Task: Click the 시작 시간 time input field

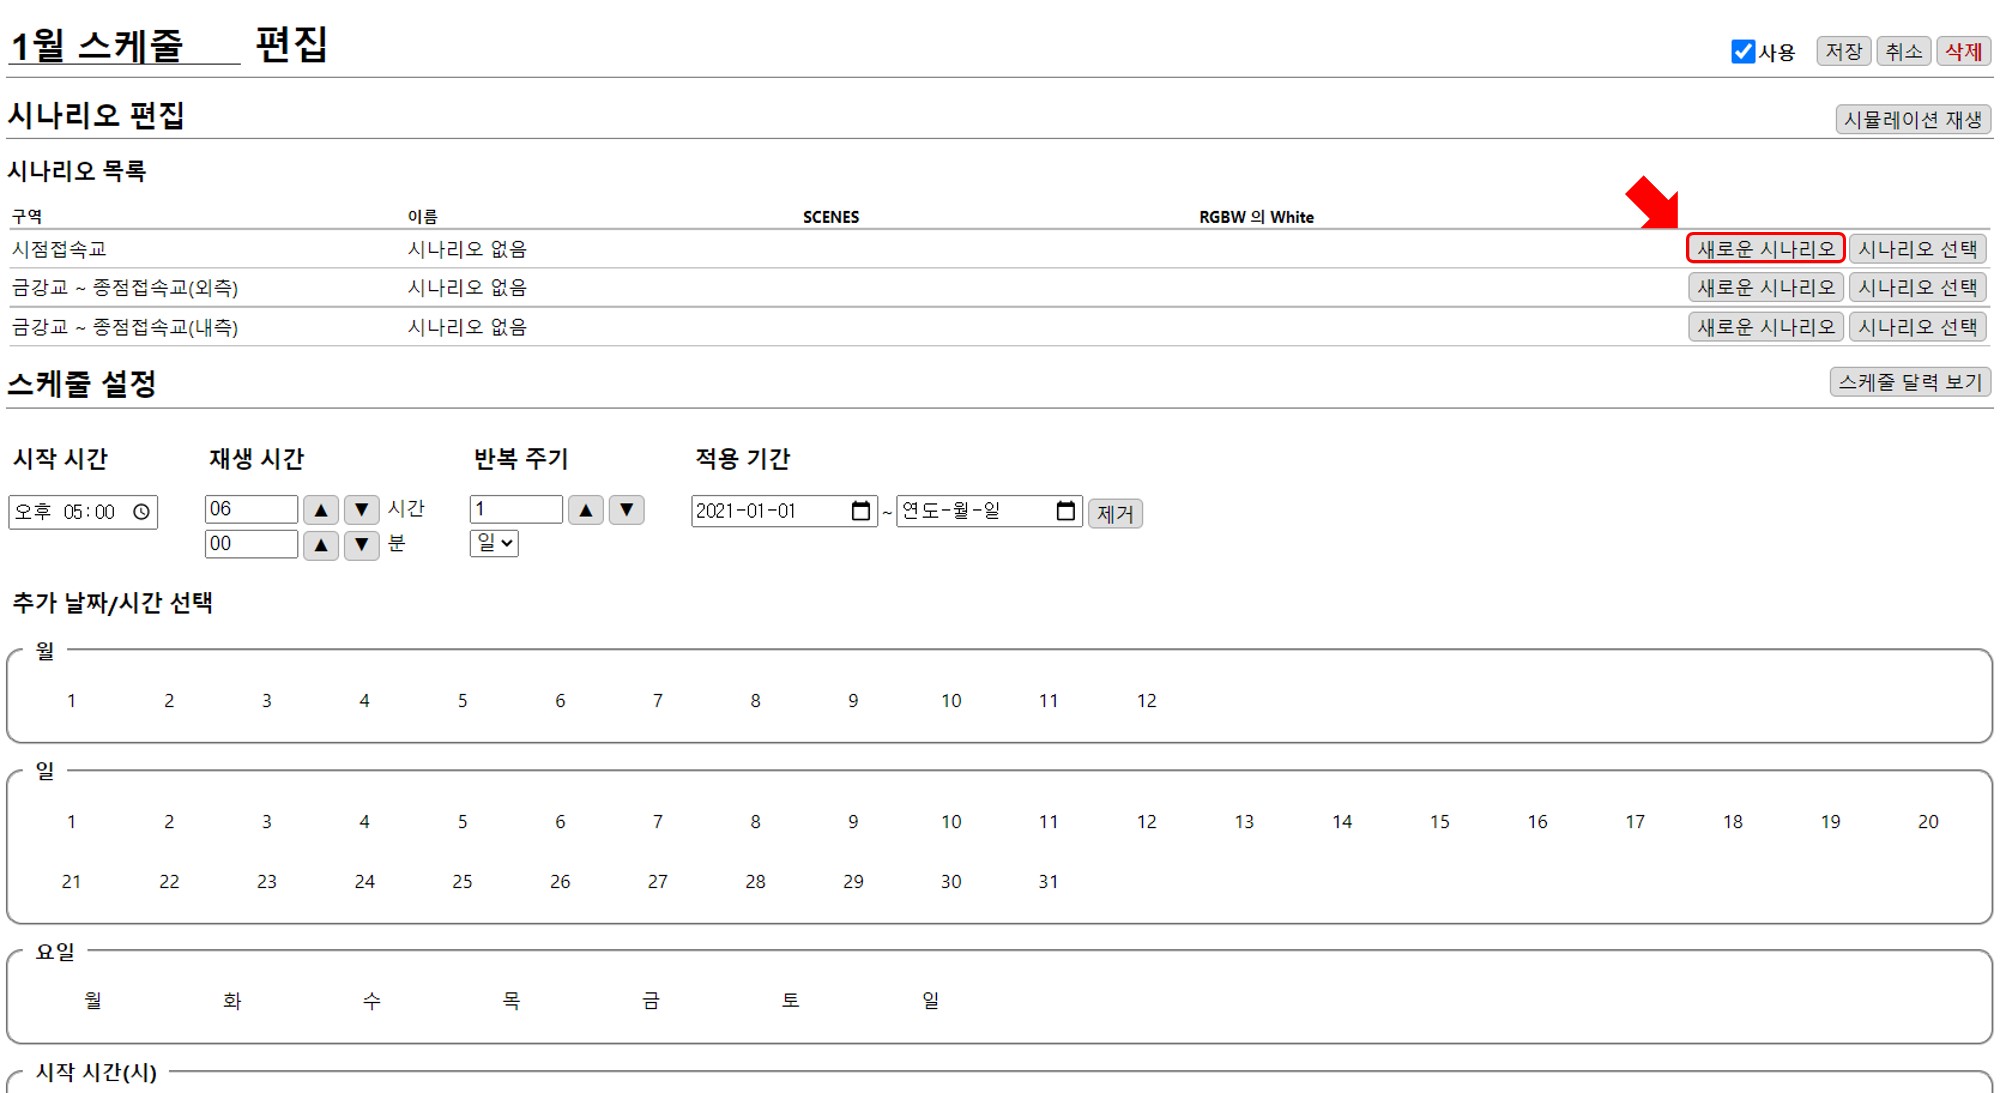Action: click(83, 512)
